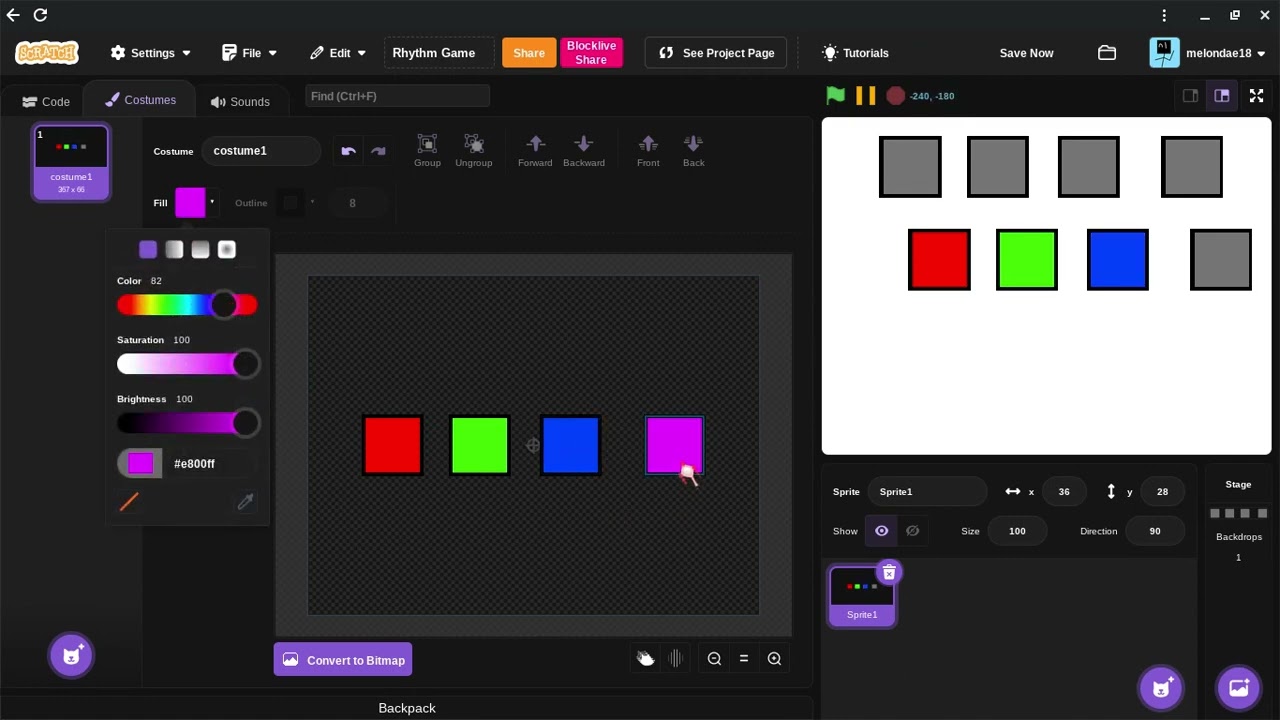
Task: Open the melondae18 account menu
Action: 1208,53
